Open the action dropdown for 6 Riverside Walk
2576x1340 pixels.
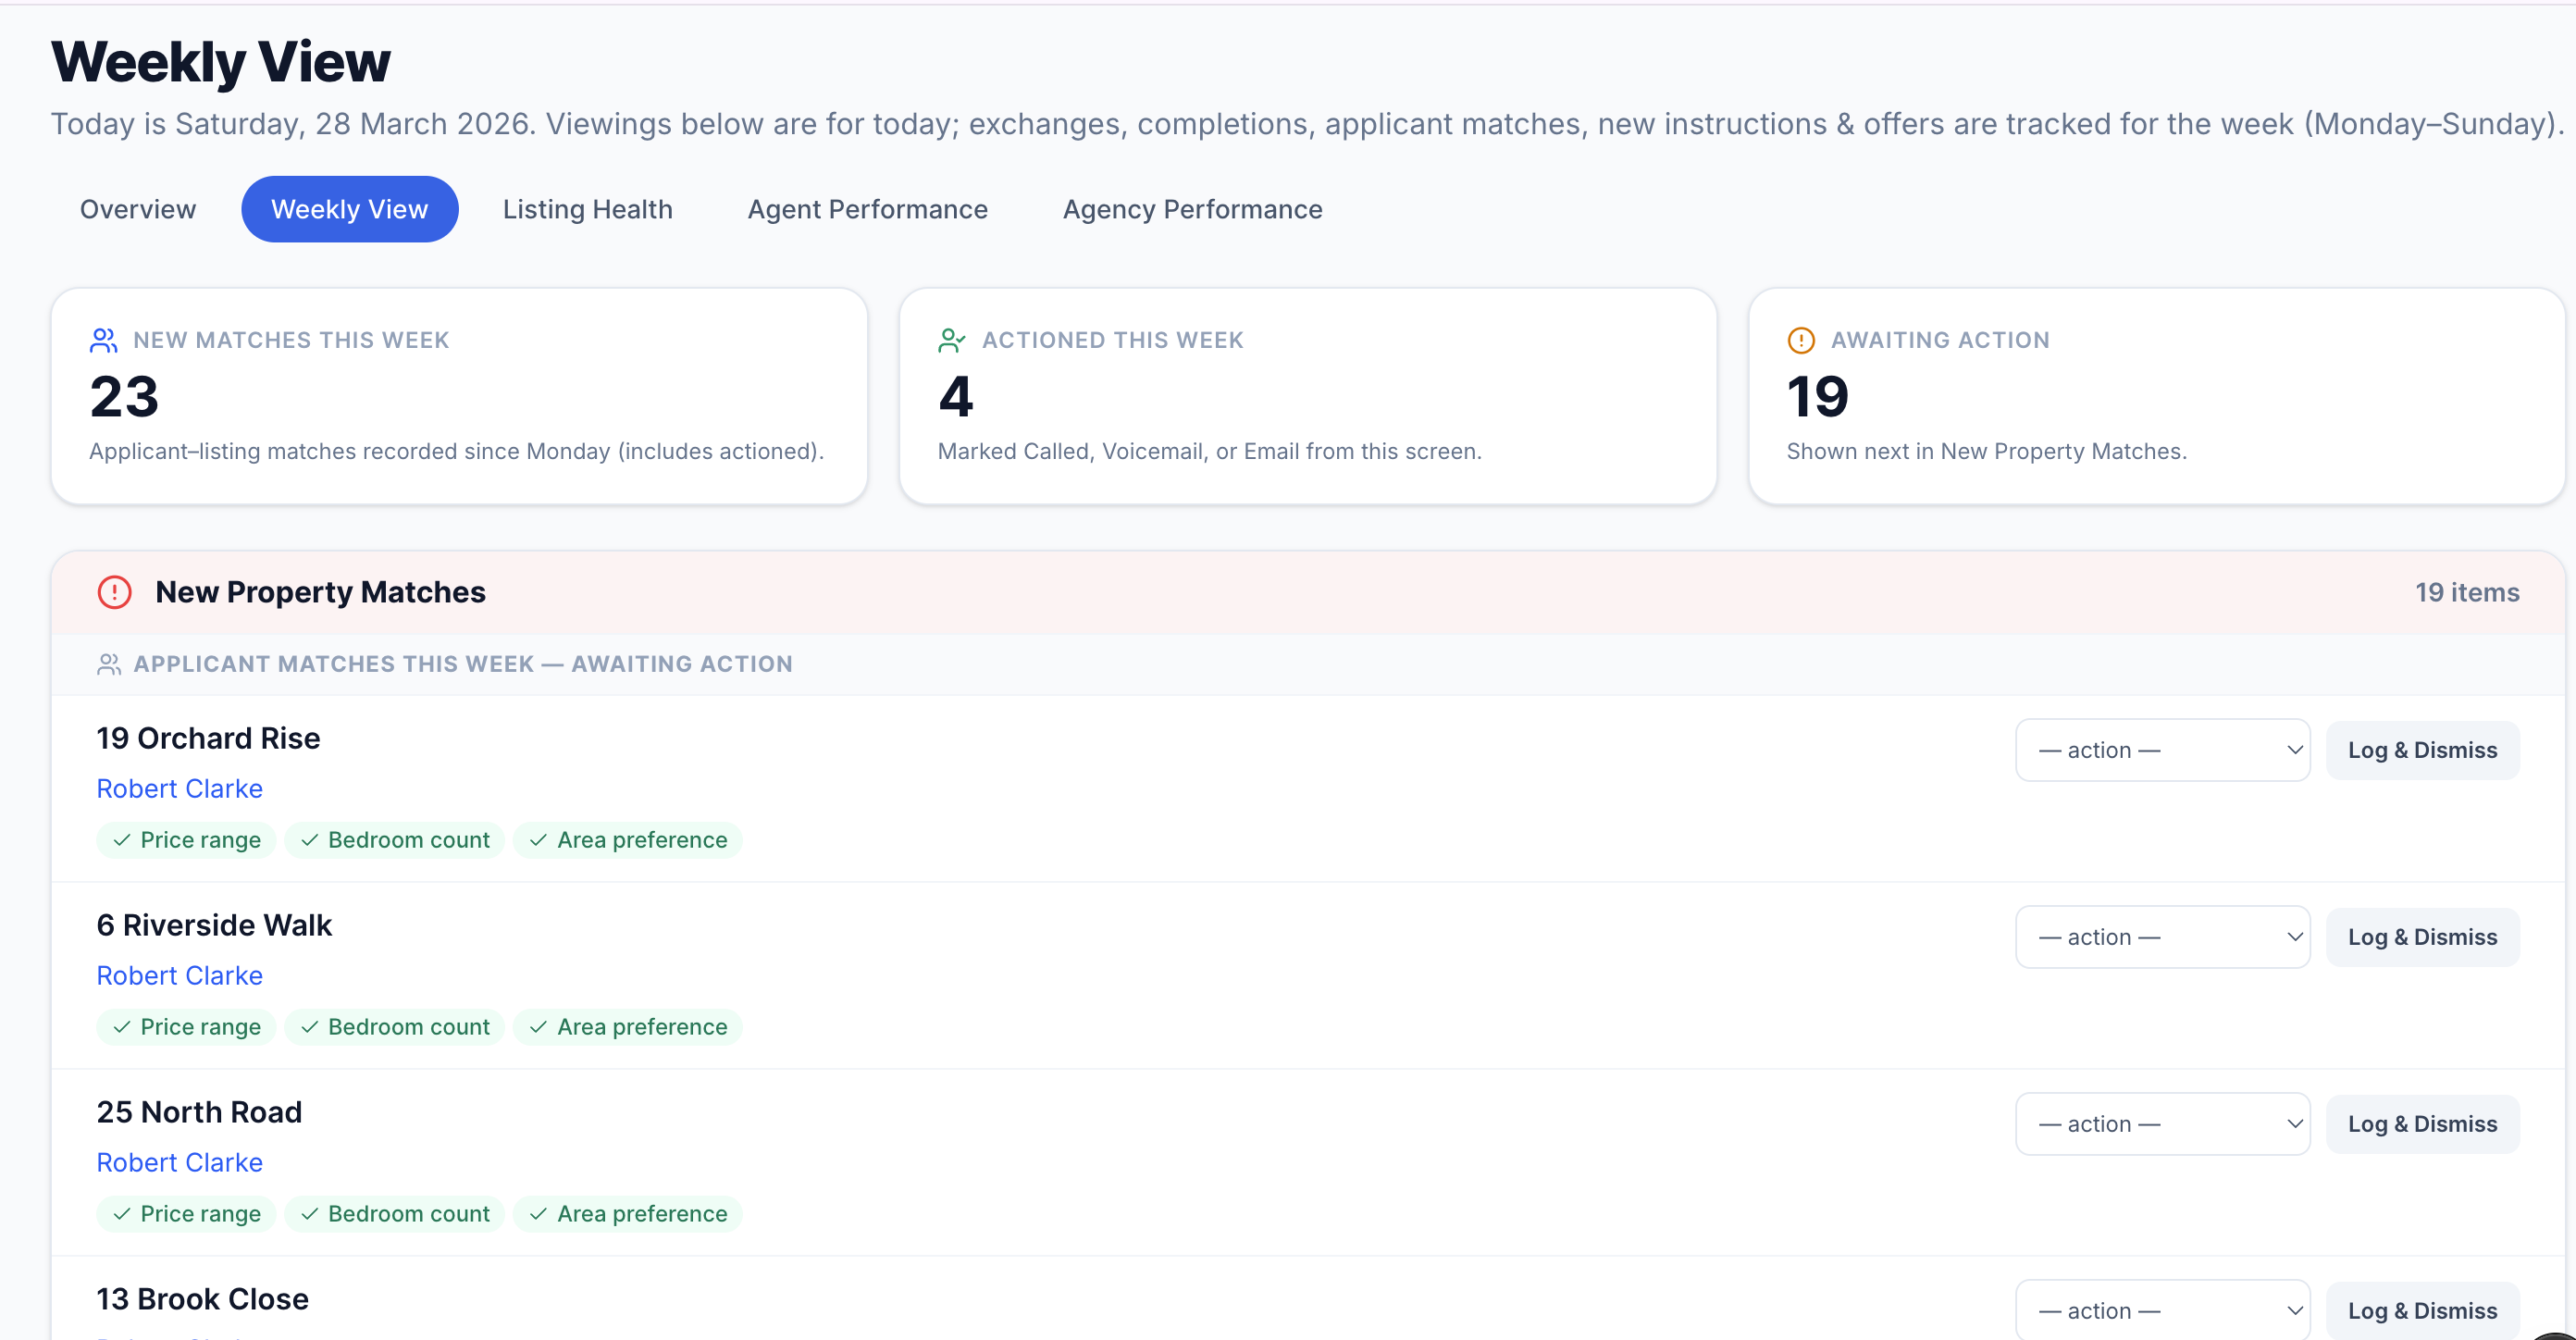click(x=2162, y=936)
